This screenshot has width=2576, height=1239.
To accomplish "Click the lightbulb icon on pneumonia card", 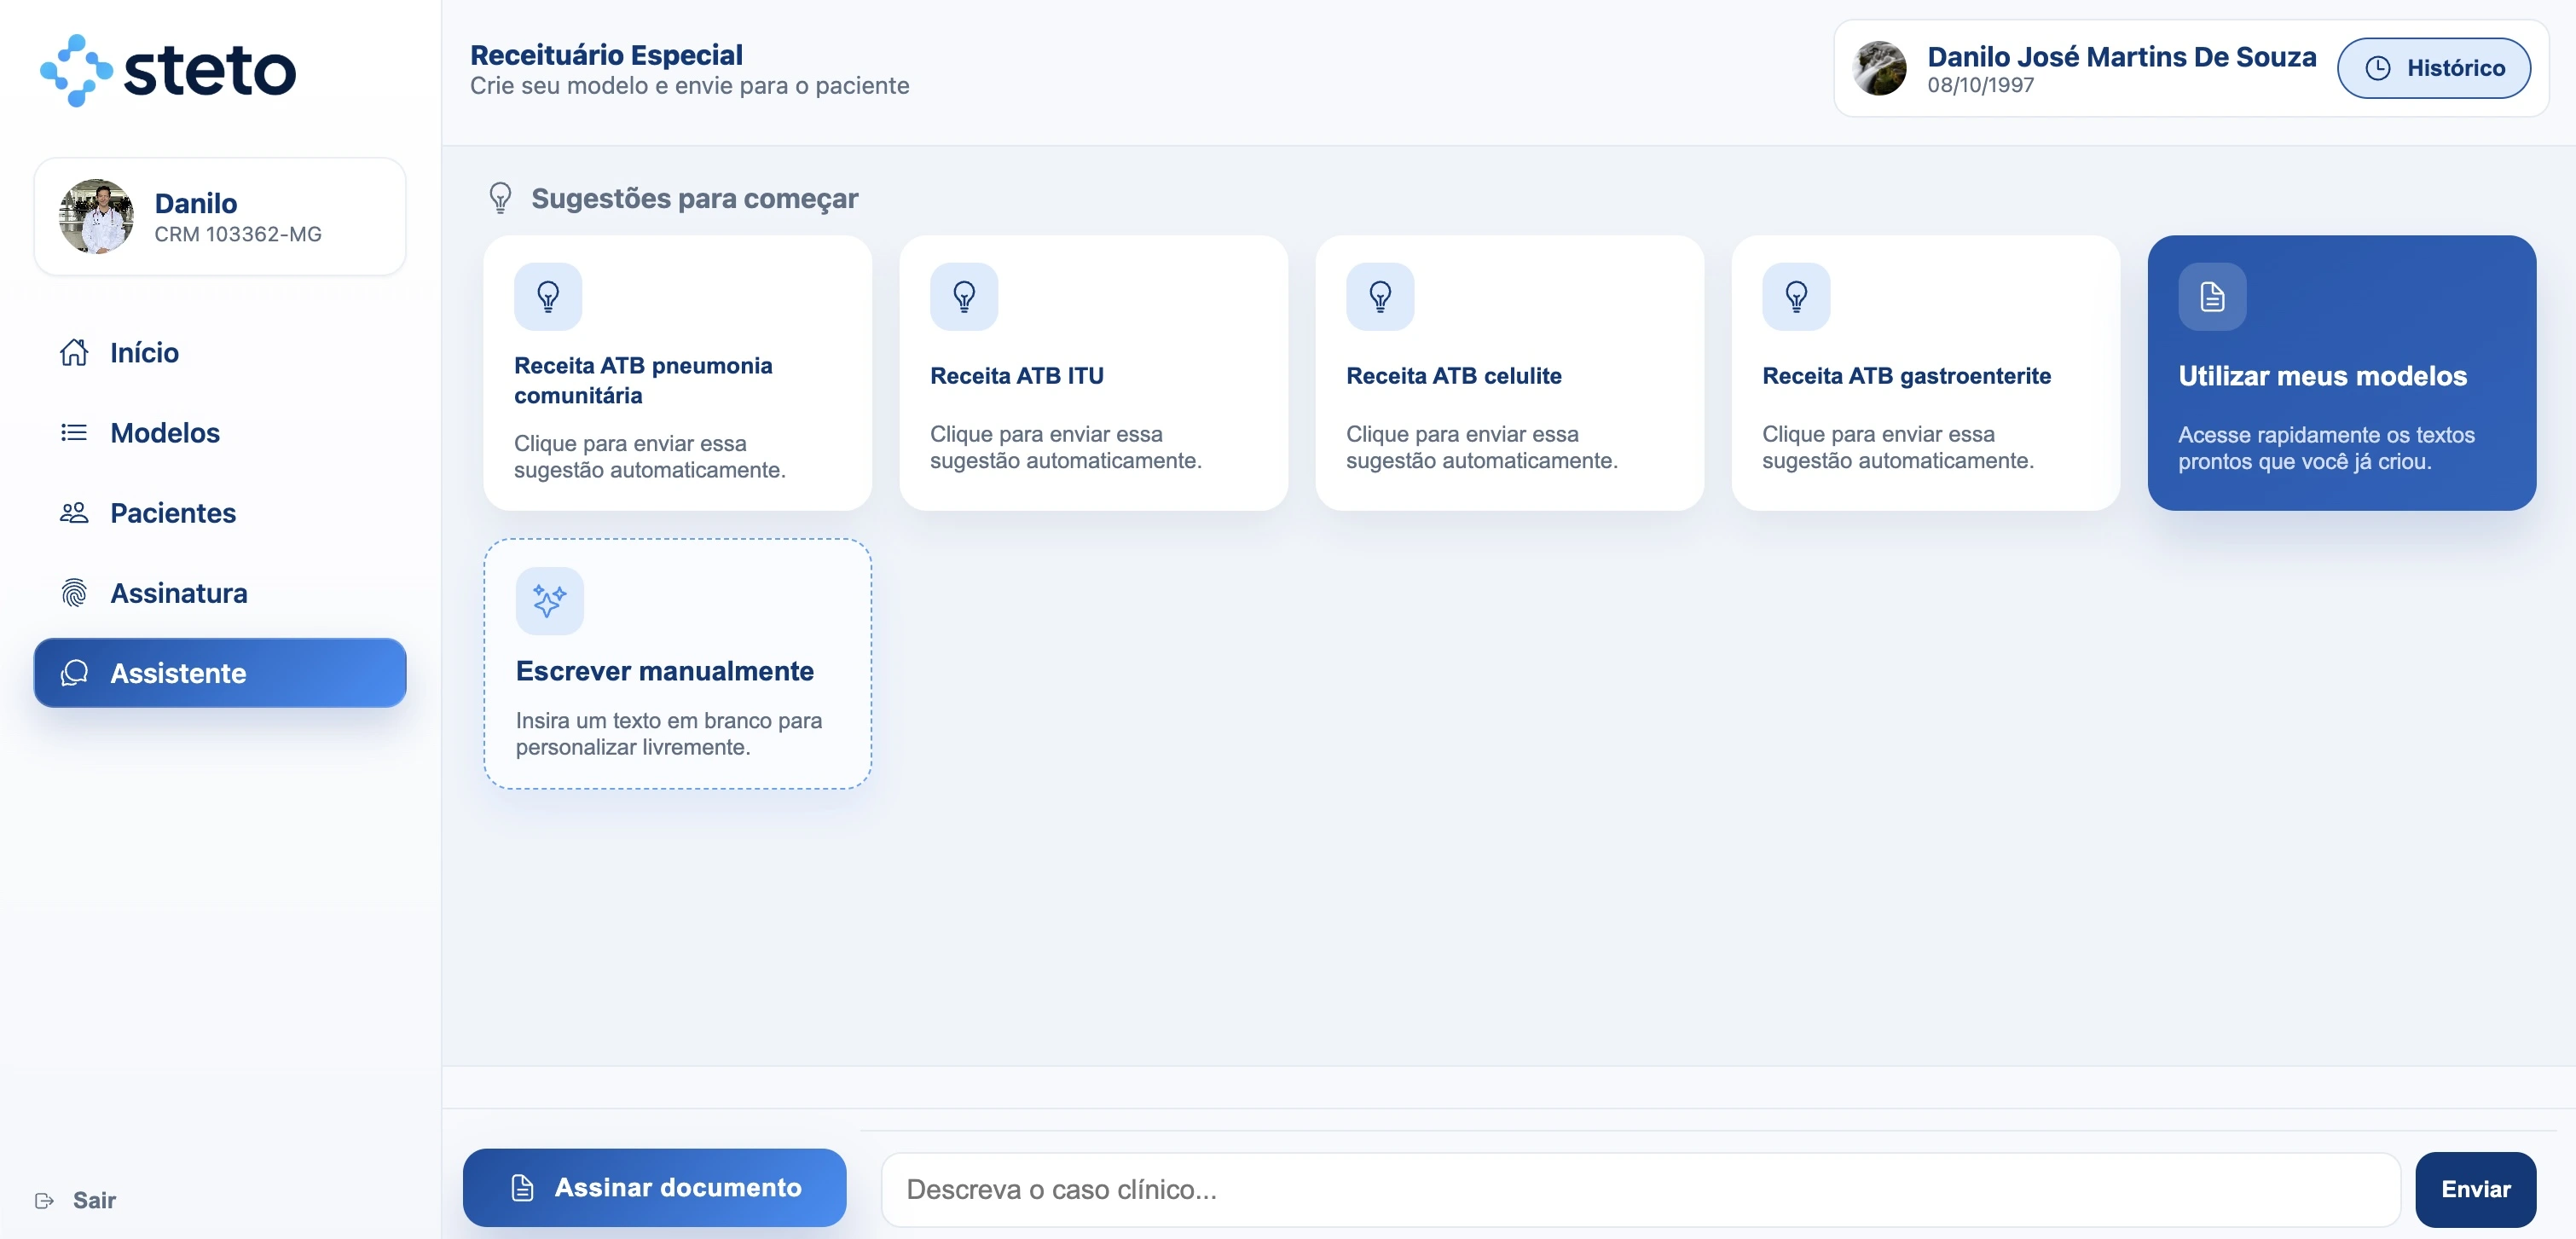I will (548, 296).
